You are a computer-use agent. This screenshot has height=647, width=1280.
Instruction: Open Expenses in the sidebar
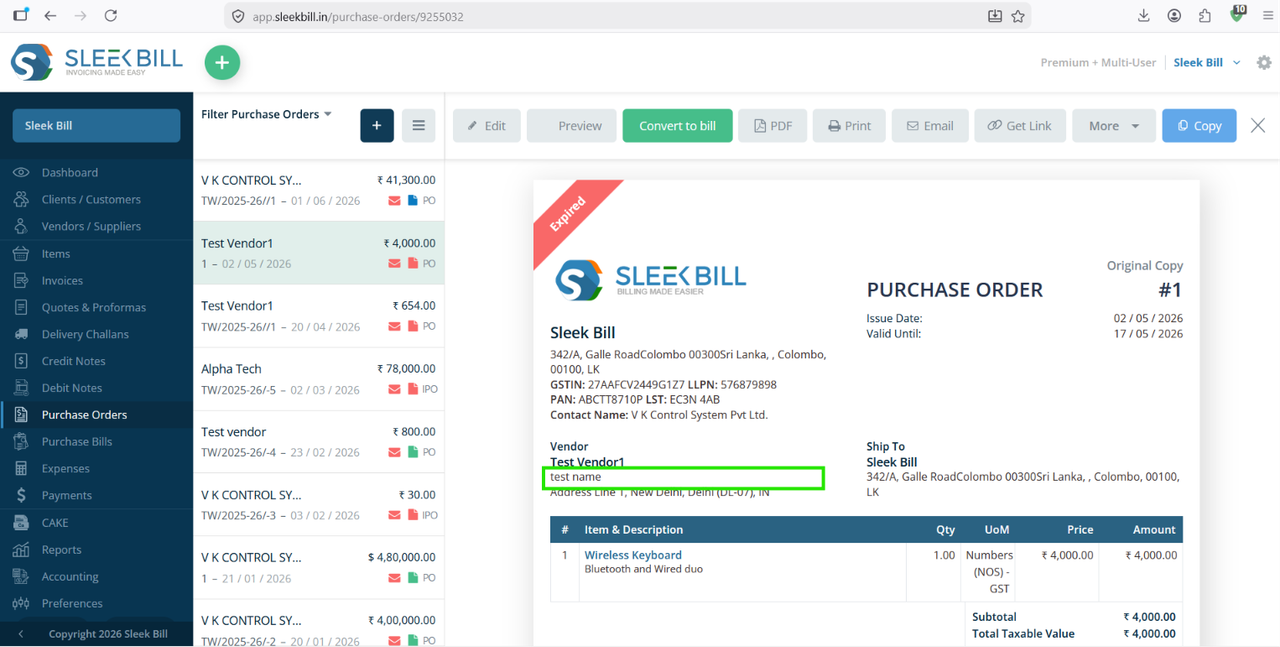tap(66, 468)
